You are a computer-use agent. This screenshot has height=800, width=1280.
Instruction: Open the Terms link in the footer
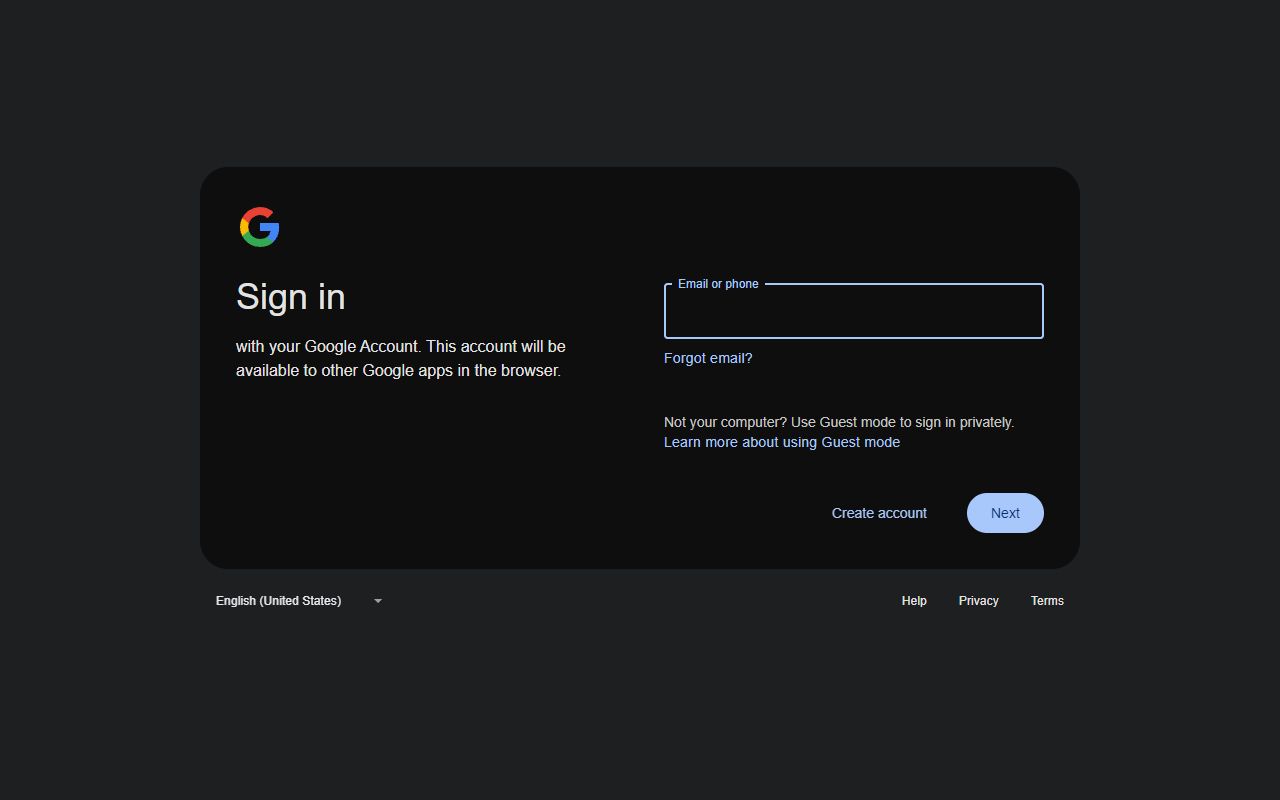click(x=1047, y=601)
